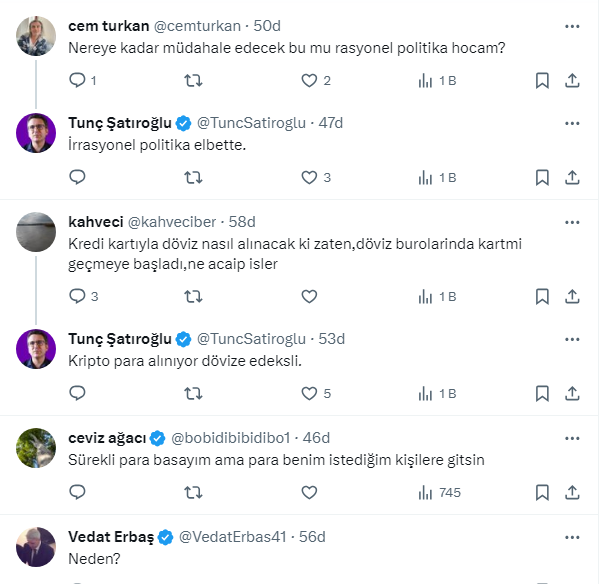Open more options on cem turkan's tweet

(572, 24)
